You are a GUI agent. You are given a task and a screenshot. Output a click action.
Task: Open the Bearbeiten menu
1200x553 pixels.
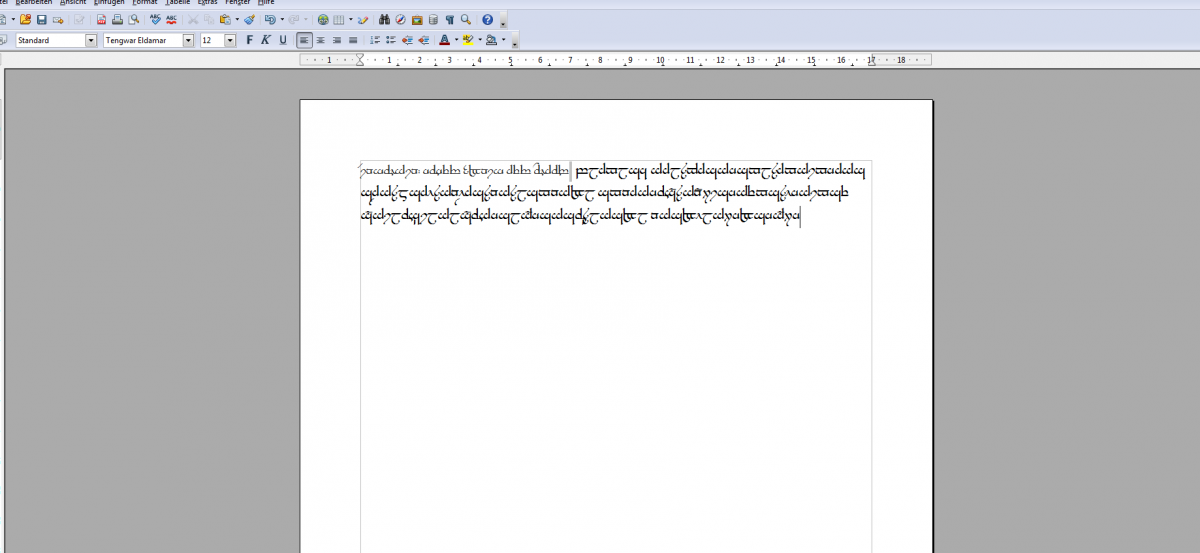click(x=33, y=3)
